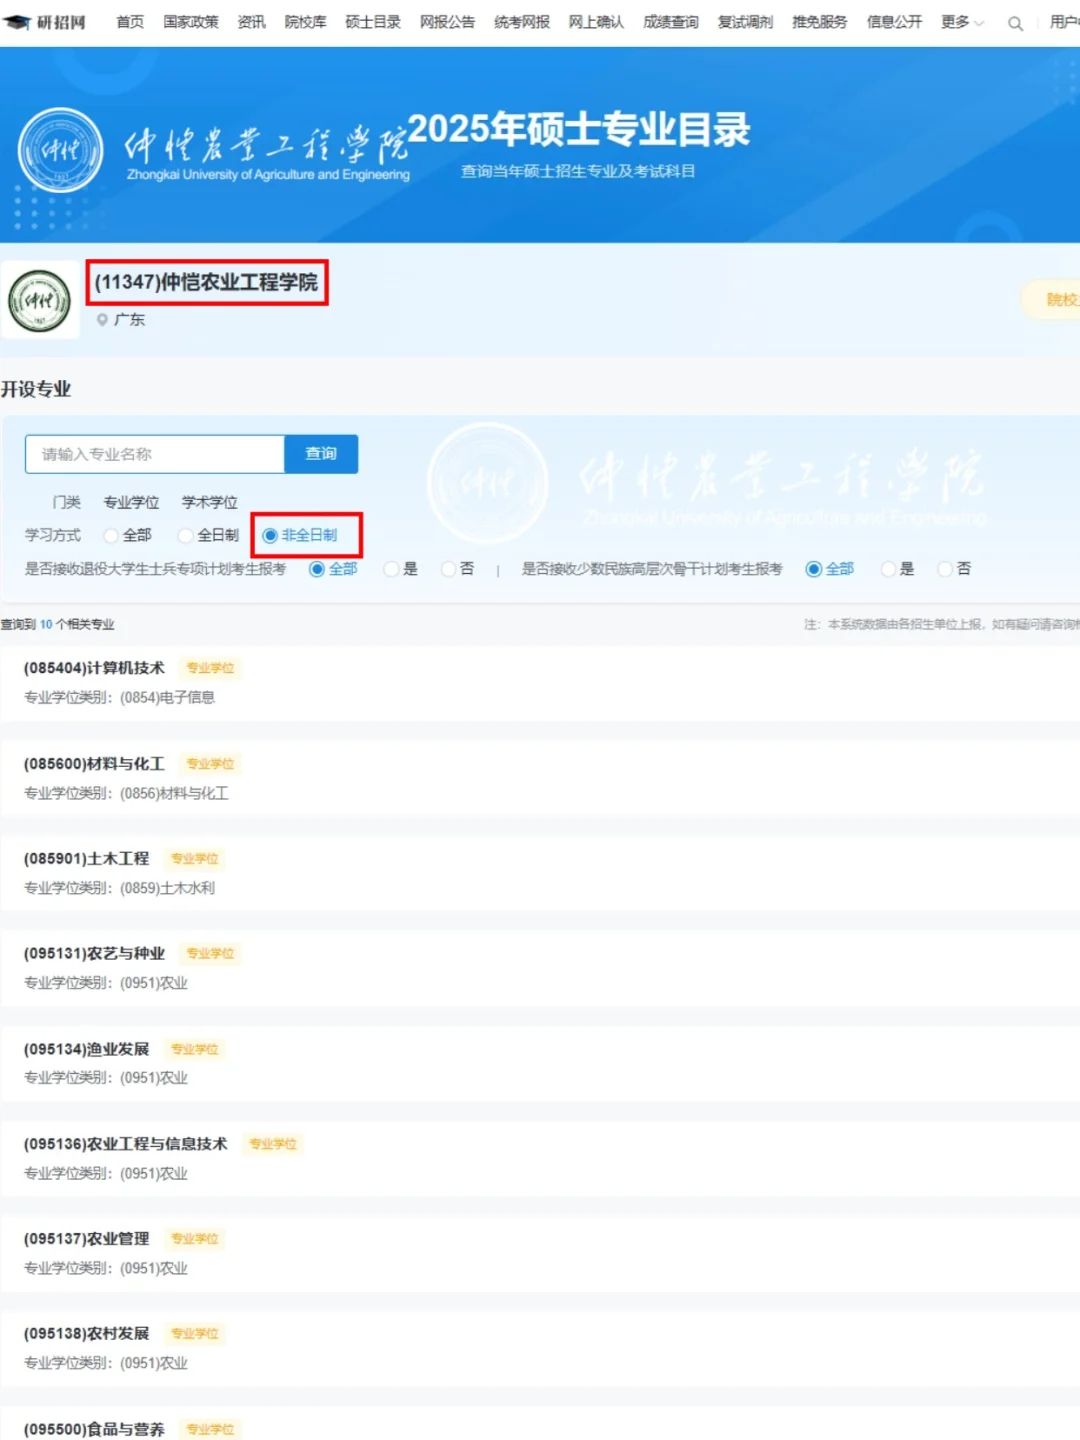Viewport: 1080px width, 1440px height.
Task: Open the search magnifier icon in navbar
Action: coord(1015,23)
